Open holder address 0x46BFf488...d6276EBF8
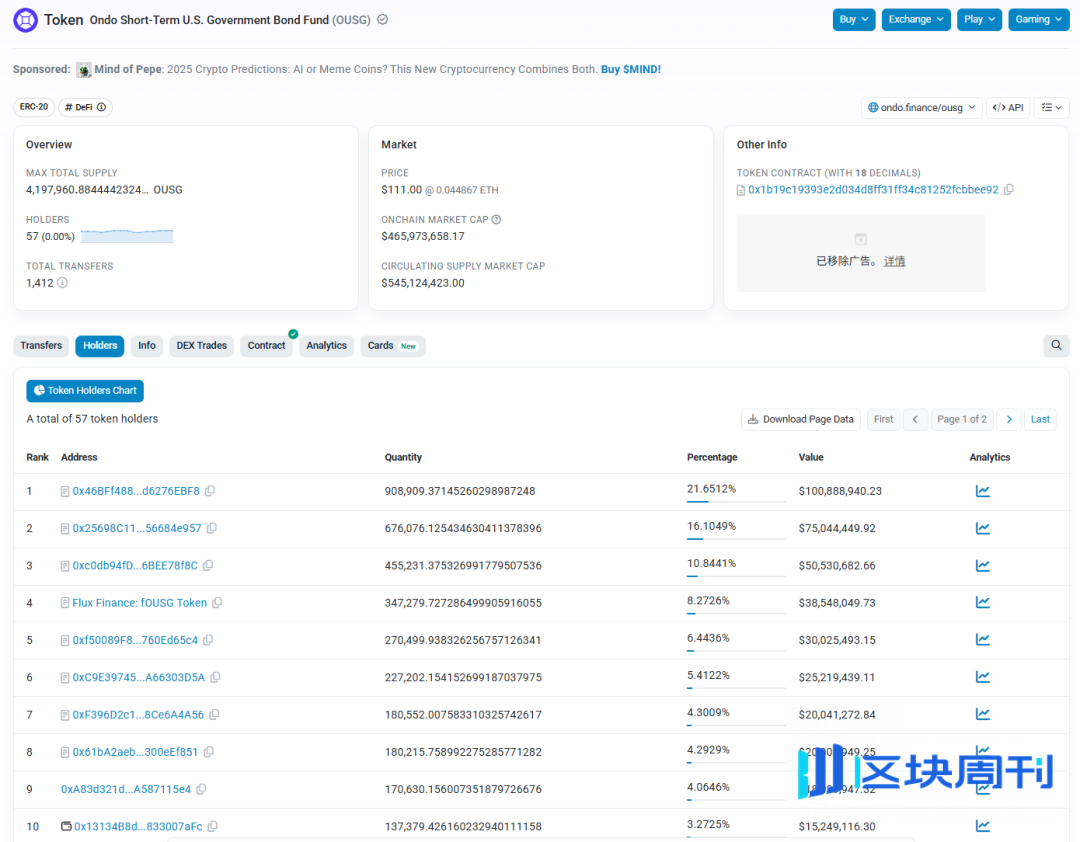Image resolution: width=1080 pixels, height=842 pixels. [136, 491]
